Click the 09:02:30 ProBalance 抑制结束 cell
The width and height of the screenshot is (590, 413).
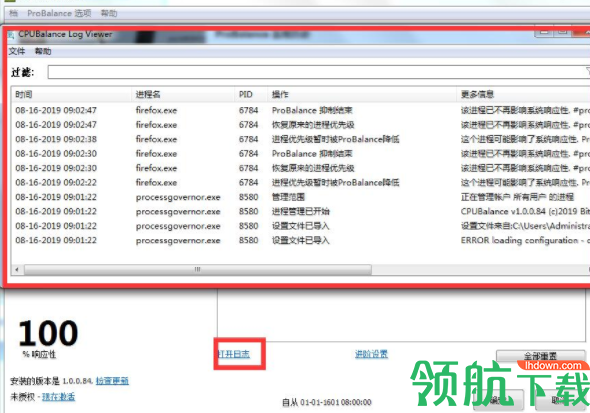[x=312, y=153]
